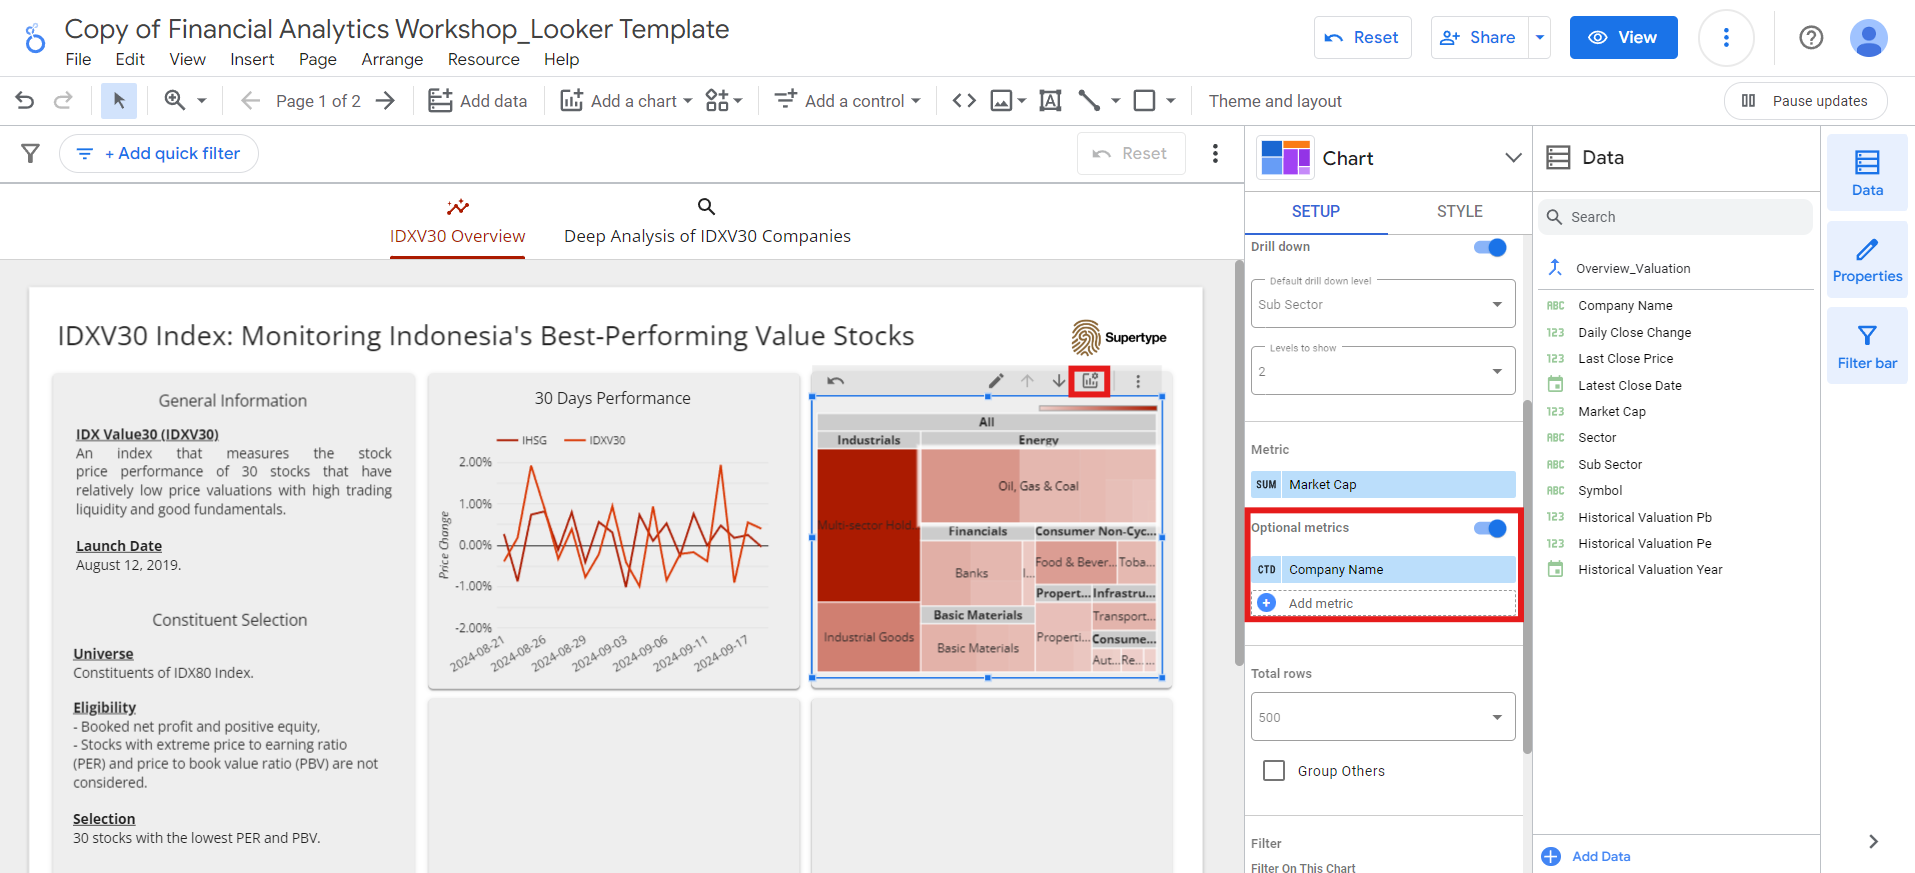This screenshot has width=1915, height=873.
Task: Focus the Data panel Search field
Action: tap(1675, 217)
